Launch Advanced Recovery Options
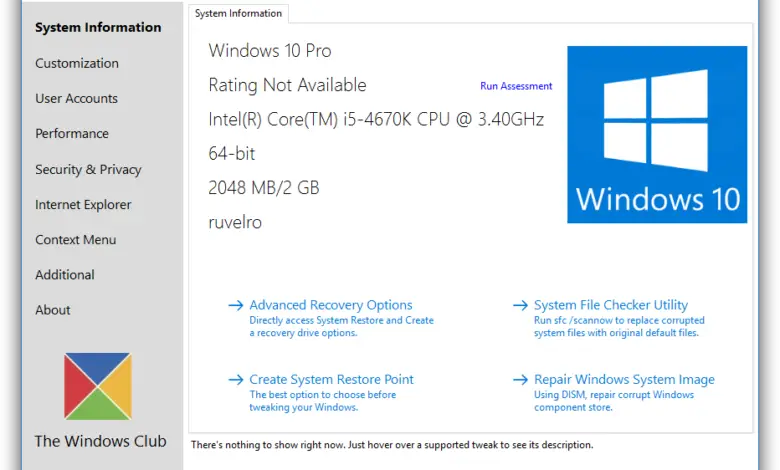This screenshot has width=780, height=470. click(x=331, y=305)
